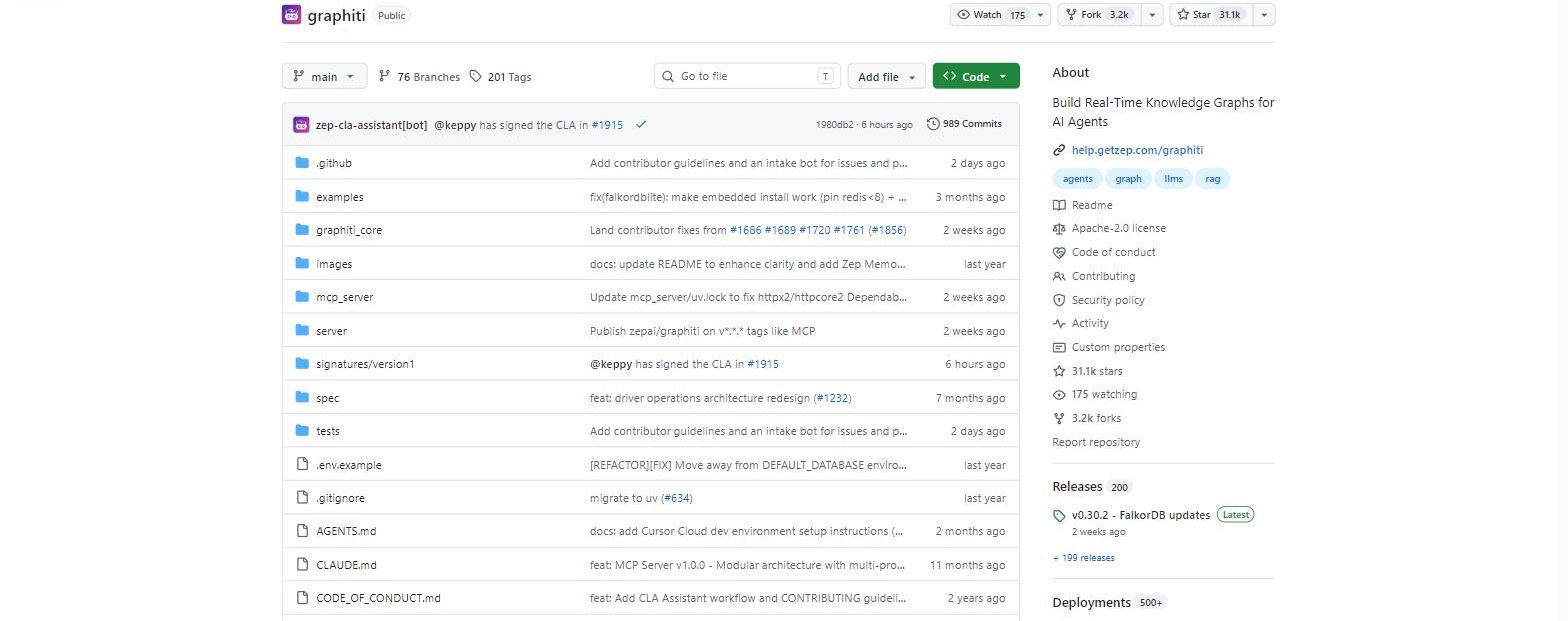The width and height of the screenshot is (1568, 621).
Task: Click the .env.example file icon
Action: coord(302,465)
